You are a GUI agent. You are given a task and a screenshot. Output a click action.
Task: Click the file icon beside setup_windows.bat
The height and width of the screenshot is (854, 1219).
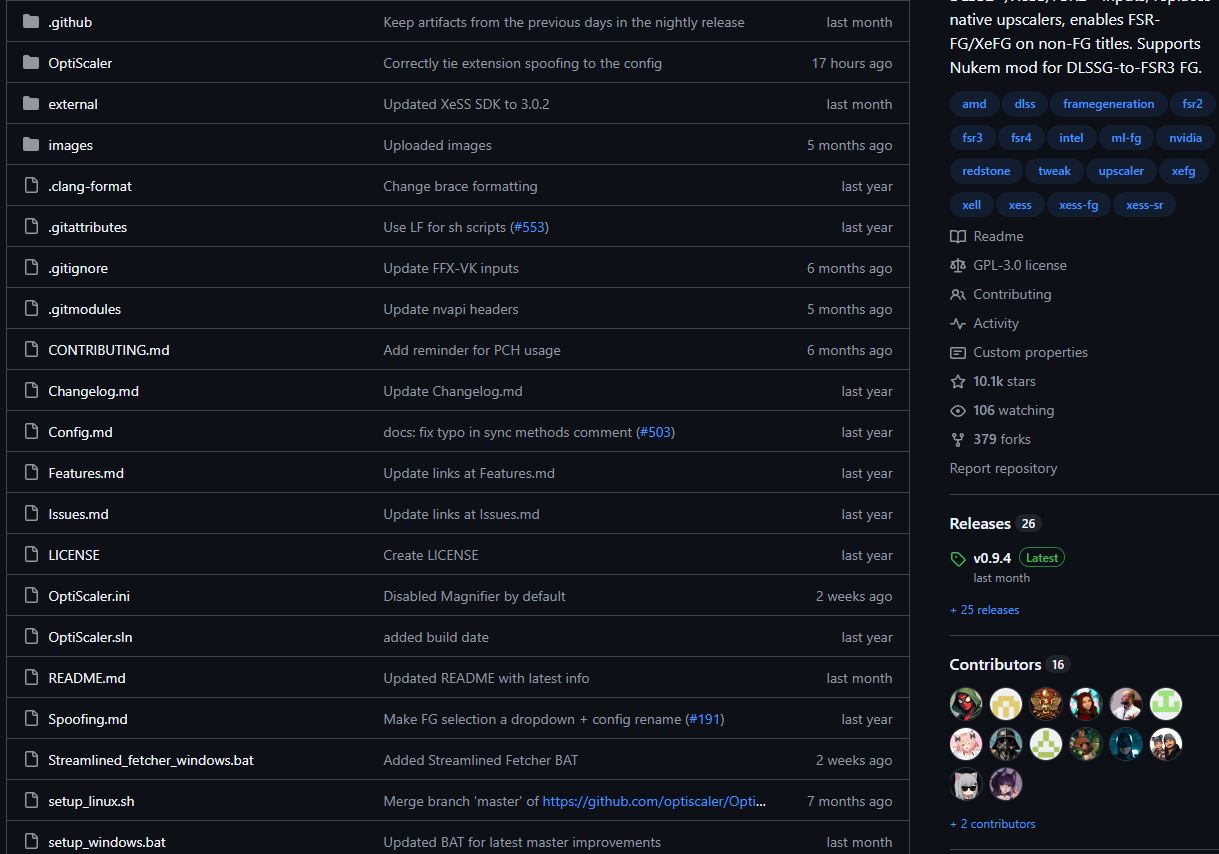tap(30, 842)
